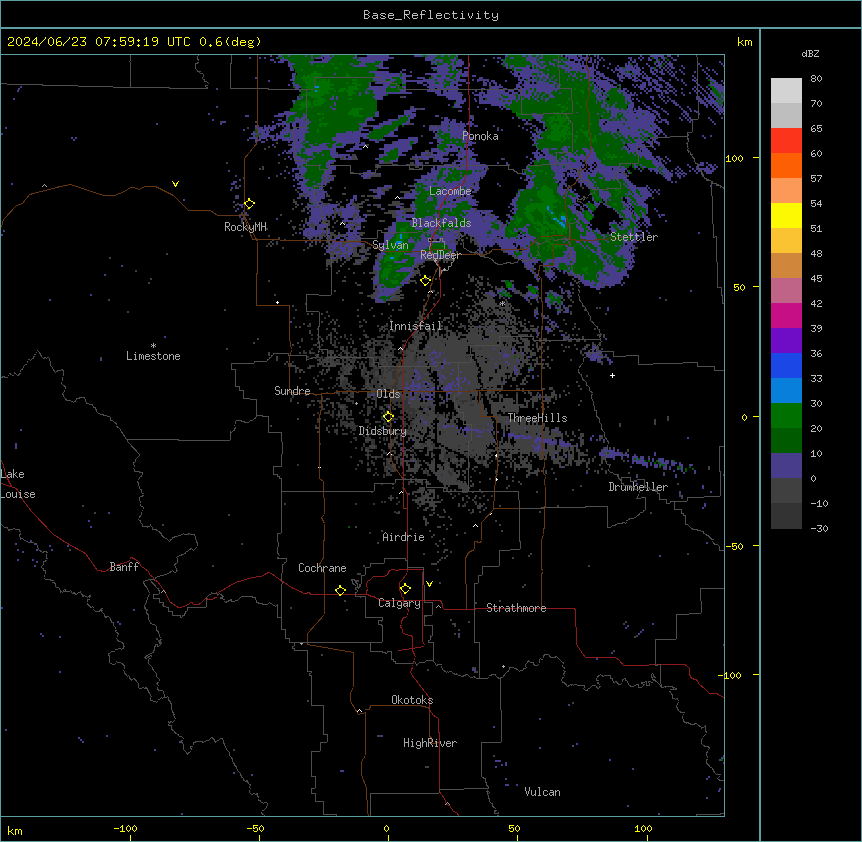The image size is (862, 842).
Task: Click the dBZ legend heading
Action: (810, 53)
